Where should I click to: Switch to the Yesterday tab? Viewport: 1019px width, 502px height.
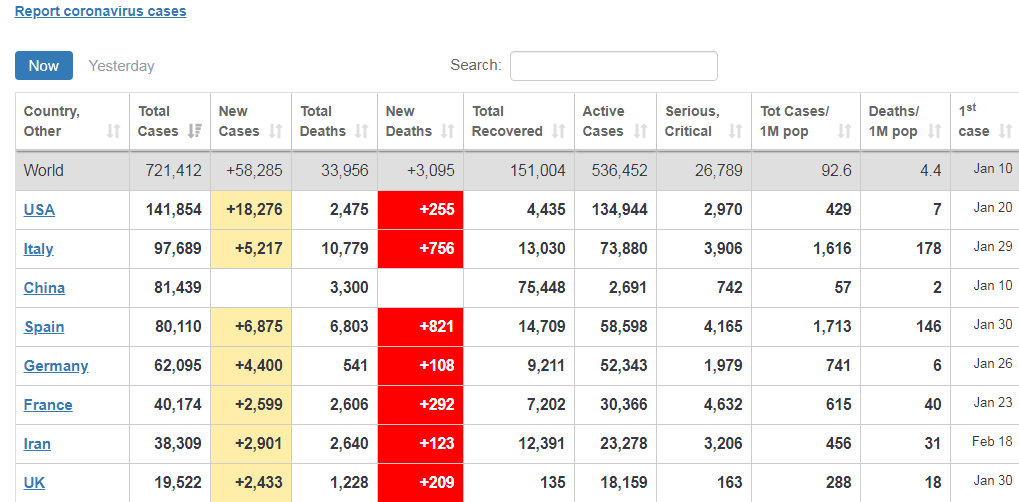(x=121, y=66)
